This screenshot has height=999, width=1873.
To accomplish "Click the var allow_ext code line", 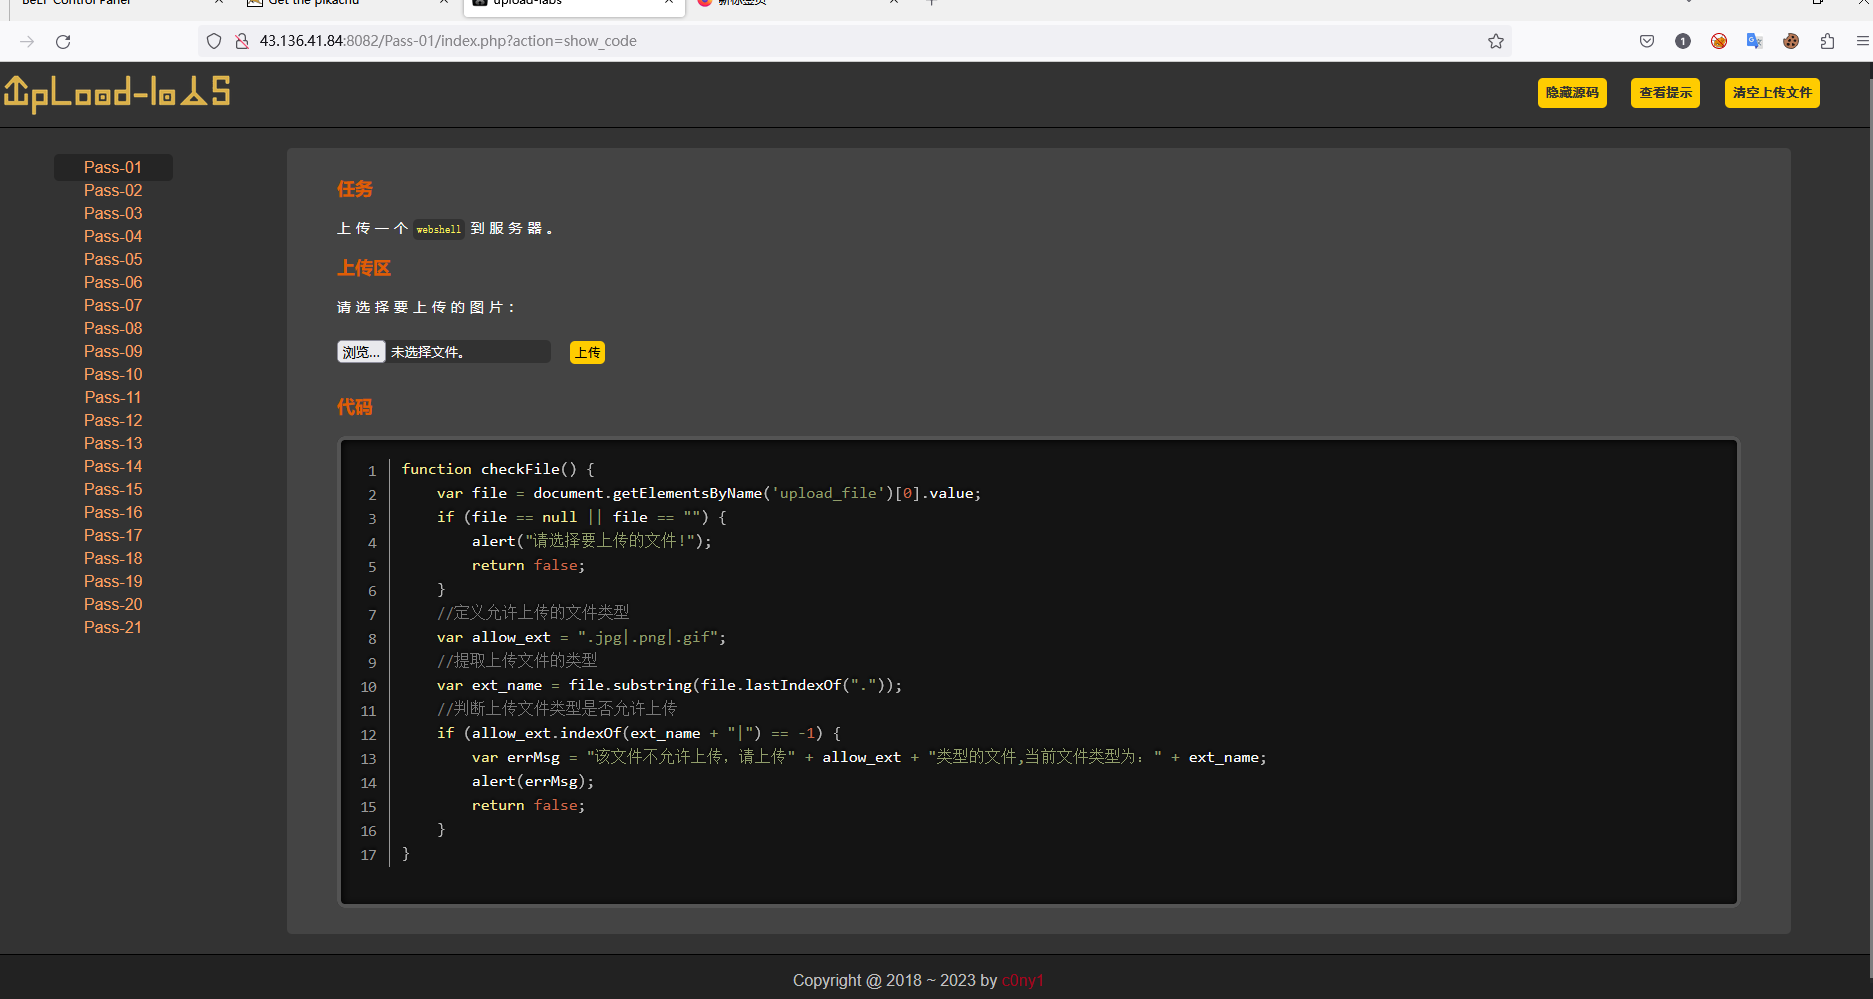I will pos(582,637).
